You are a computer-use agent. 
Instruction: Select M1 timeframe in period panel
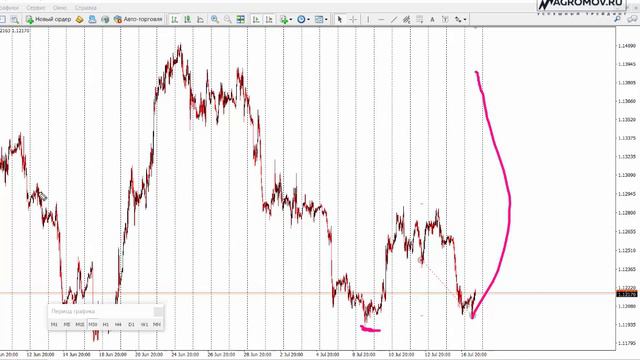pyautogui.click(x=54, y=324)
